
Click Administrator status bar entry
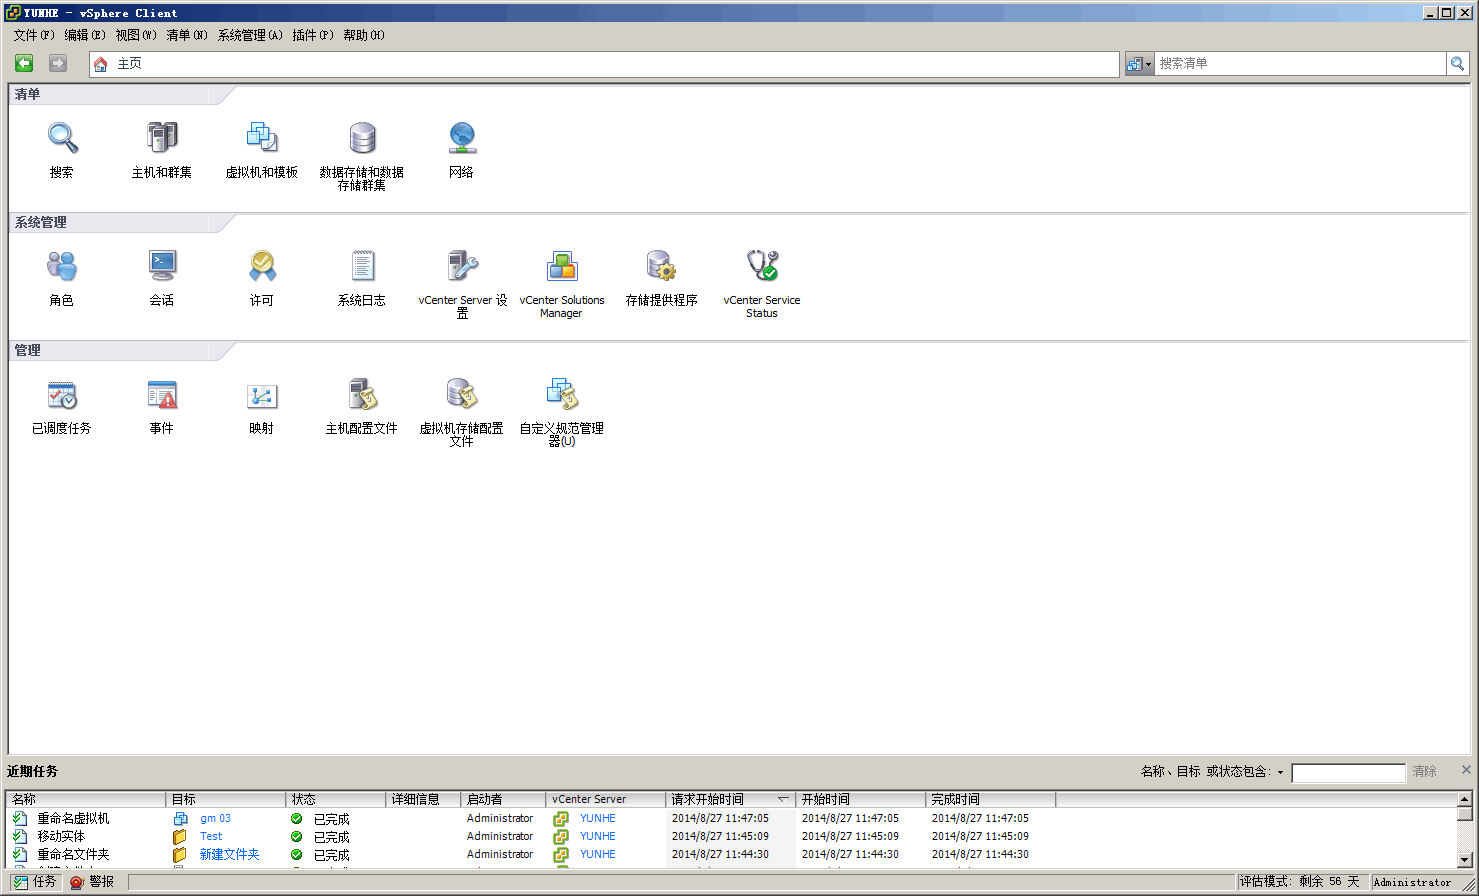tap(1412, 882)
